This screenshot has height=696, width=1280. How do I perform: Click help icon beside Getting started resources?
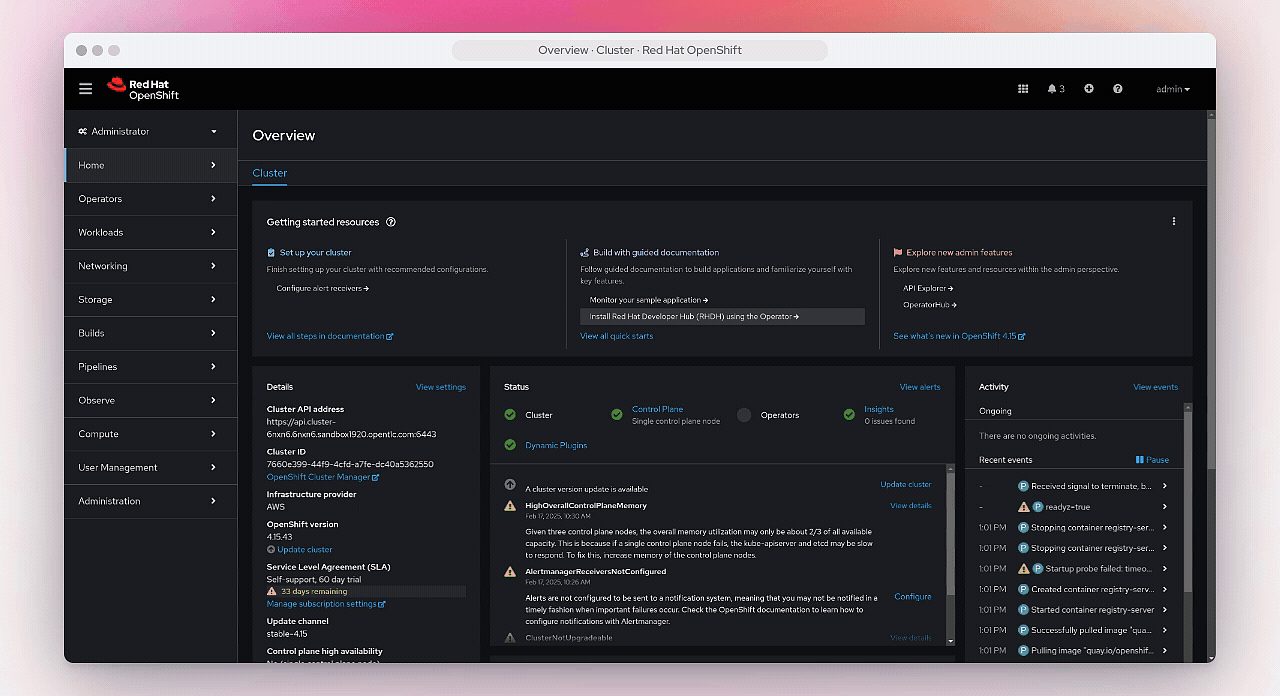click(391, 222)
